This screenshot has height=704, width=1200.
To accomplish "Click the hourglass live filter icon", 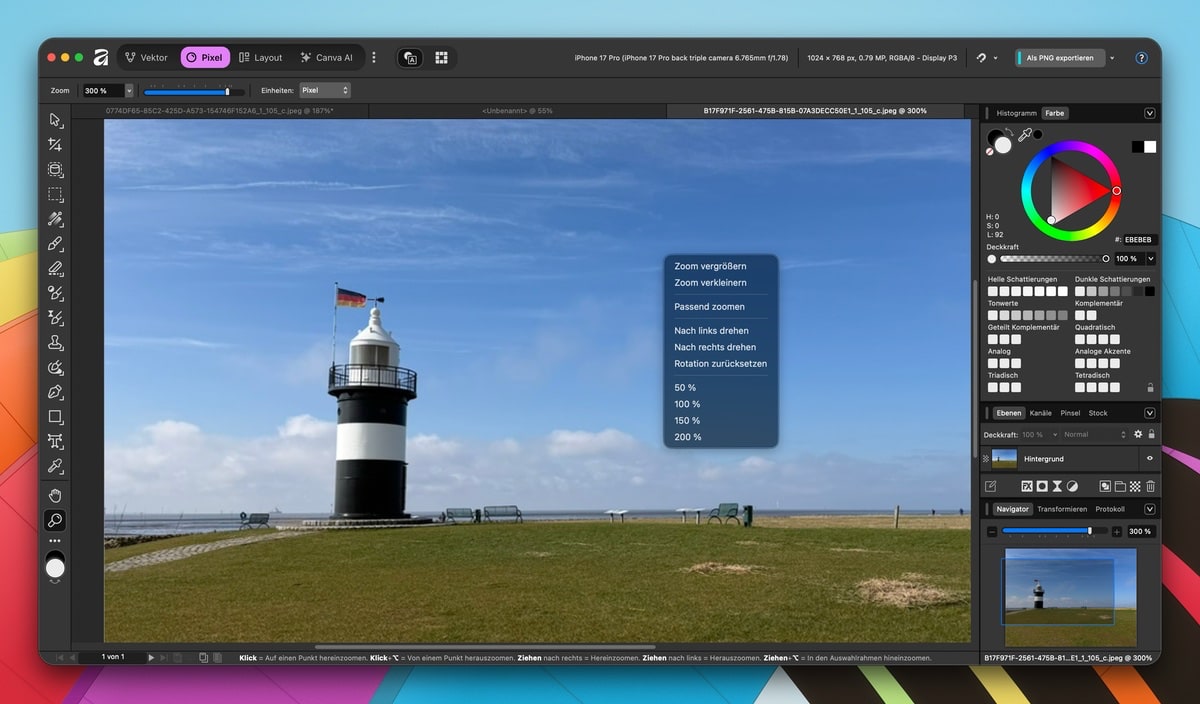I will tap(1057, 486).
